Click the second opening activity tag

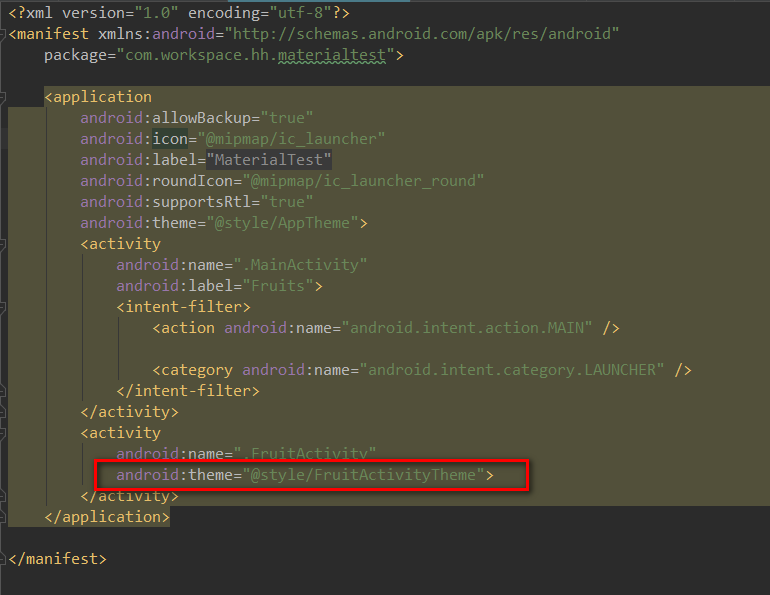(121, 433)
